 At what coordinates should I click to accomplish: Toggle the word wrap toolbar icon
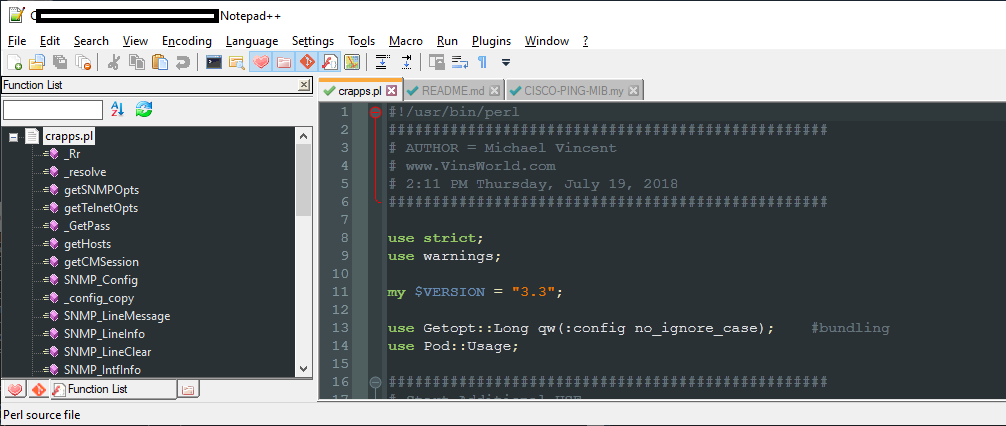[x=459, y=62]
